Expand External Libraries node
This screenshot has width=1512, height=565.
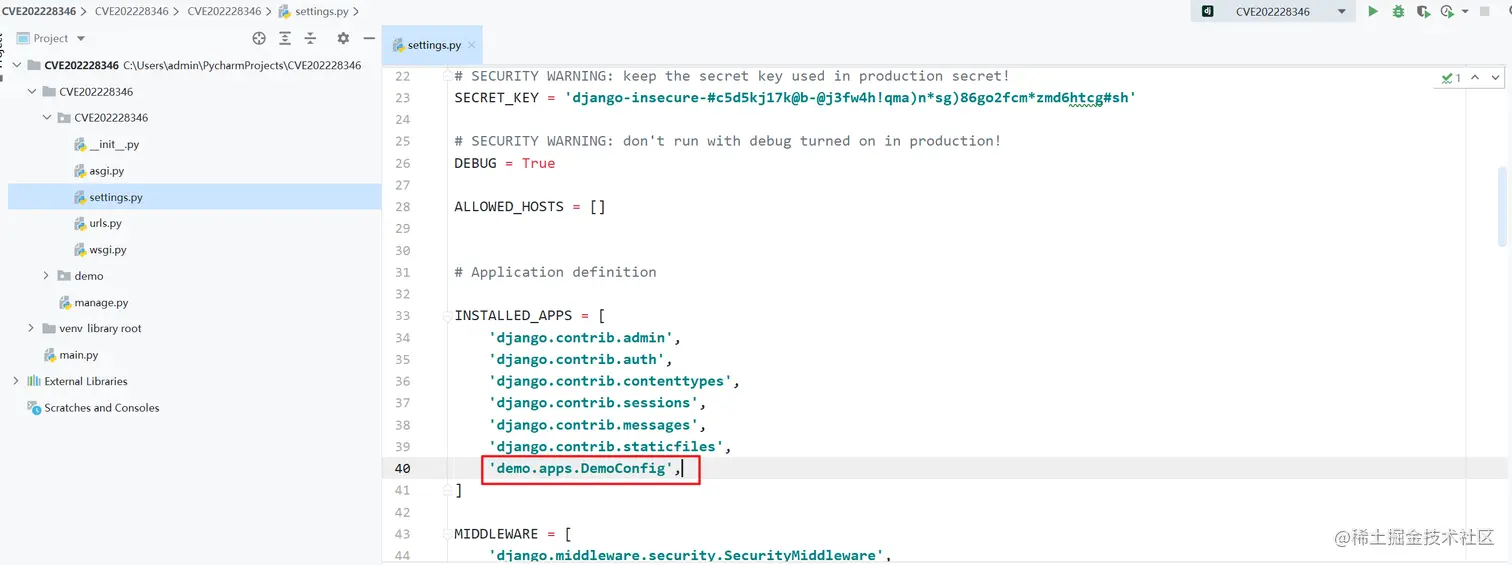tap(16, 381)
